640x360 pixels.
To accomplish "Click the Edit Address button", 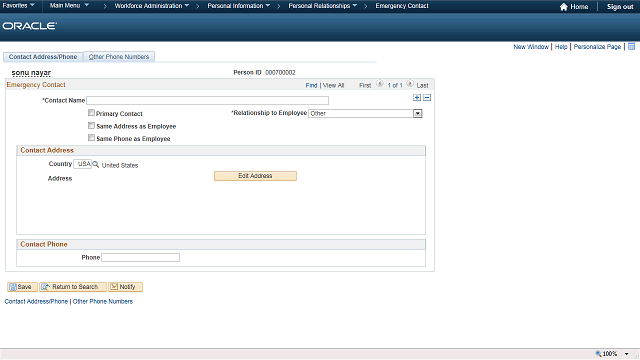I will pyautogui.click(x=255, y=176).
